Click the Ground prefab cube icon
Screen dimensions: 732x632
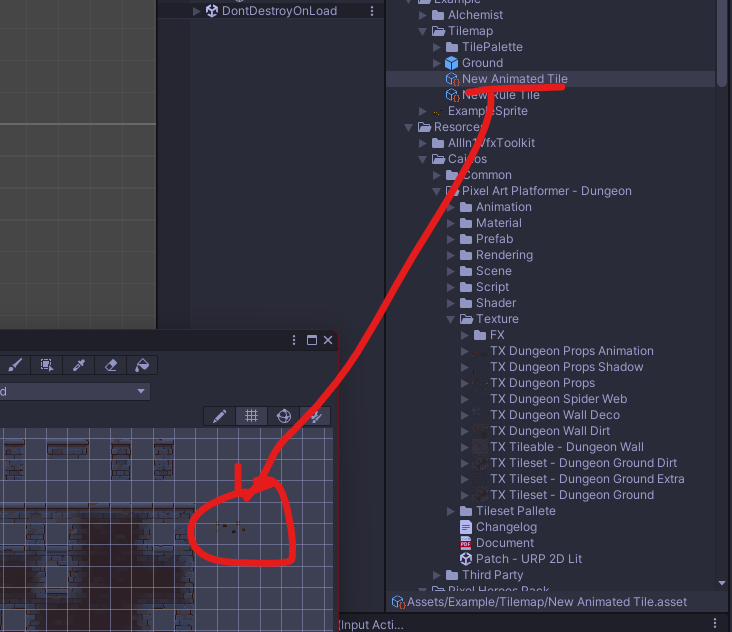[451, 63]
